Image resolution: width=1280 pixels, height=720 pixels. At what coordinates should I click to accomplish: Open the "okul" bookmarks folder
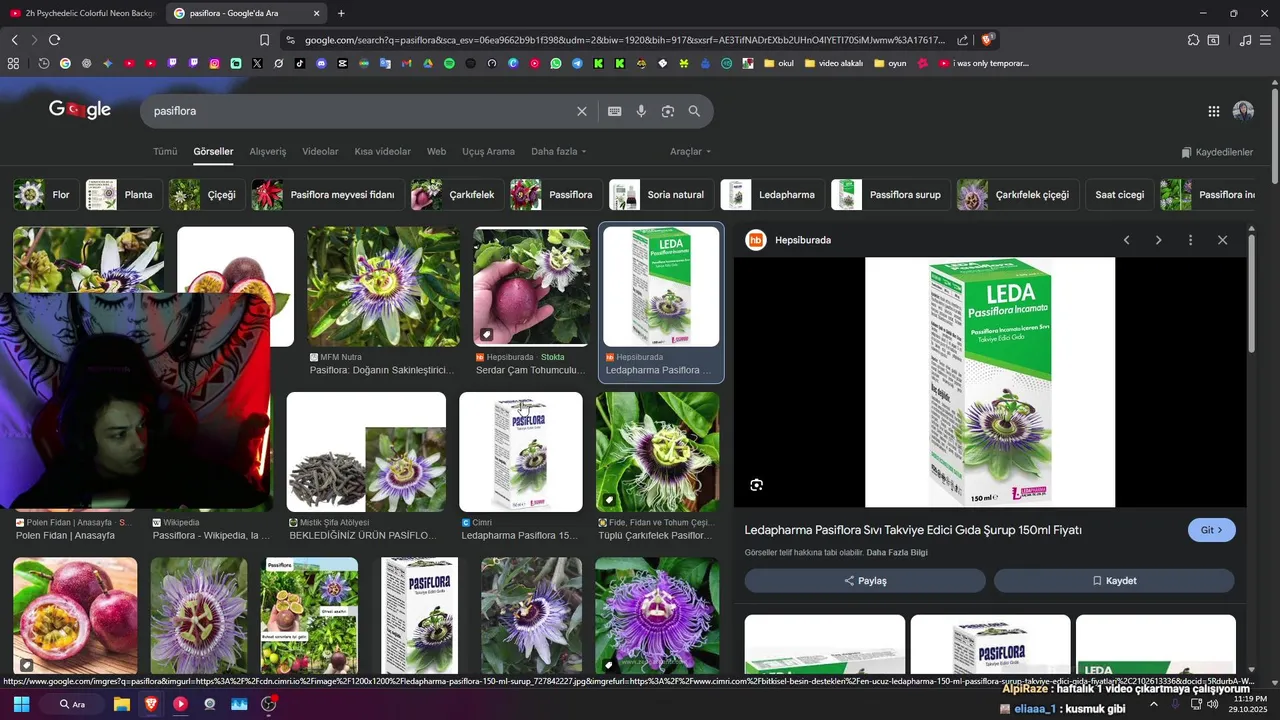pyautogui.click(x=778, y=63)
